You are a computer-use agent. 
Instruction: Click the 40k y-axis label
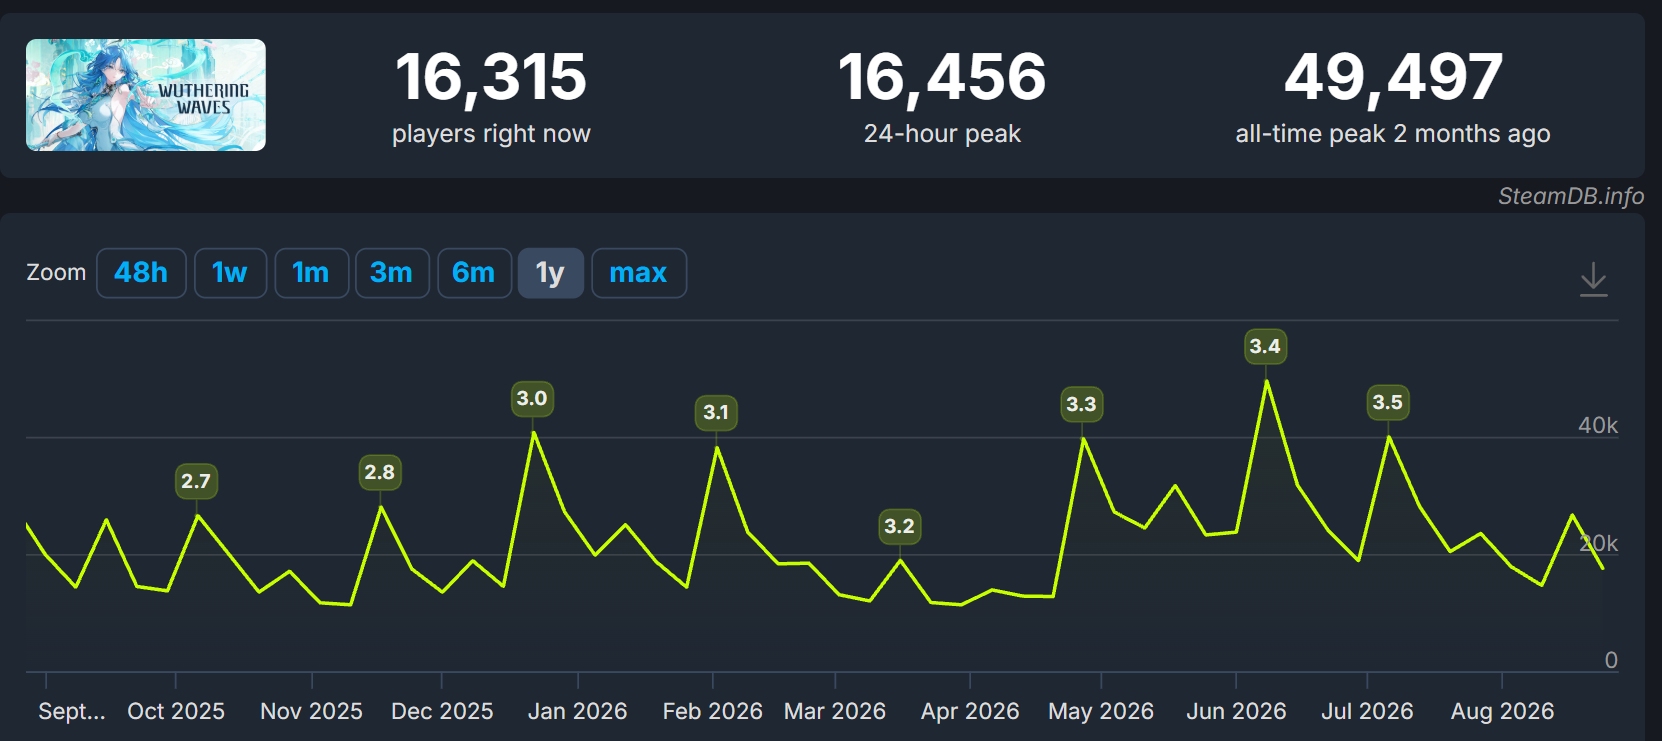click(x=1598, y=425)
